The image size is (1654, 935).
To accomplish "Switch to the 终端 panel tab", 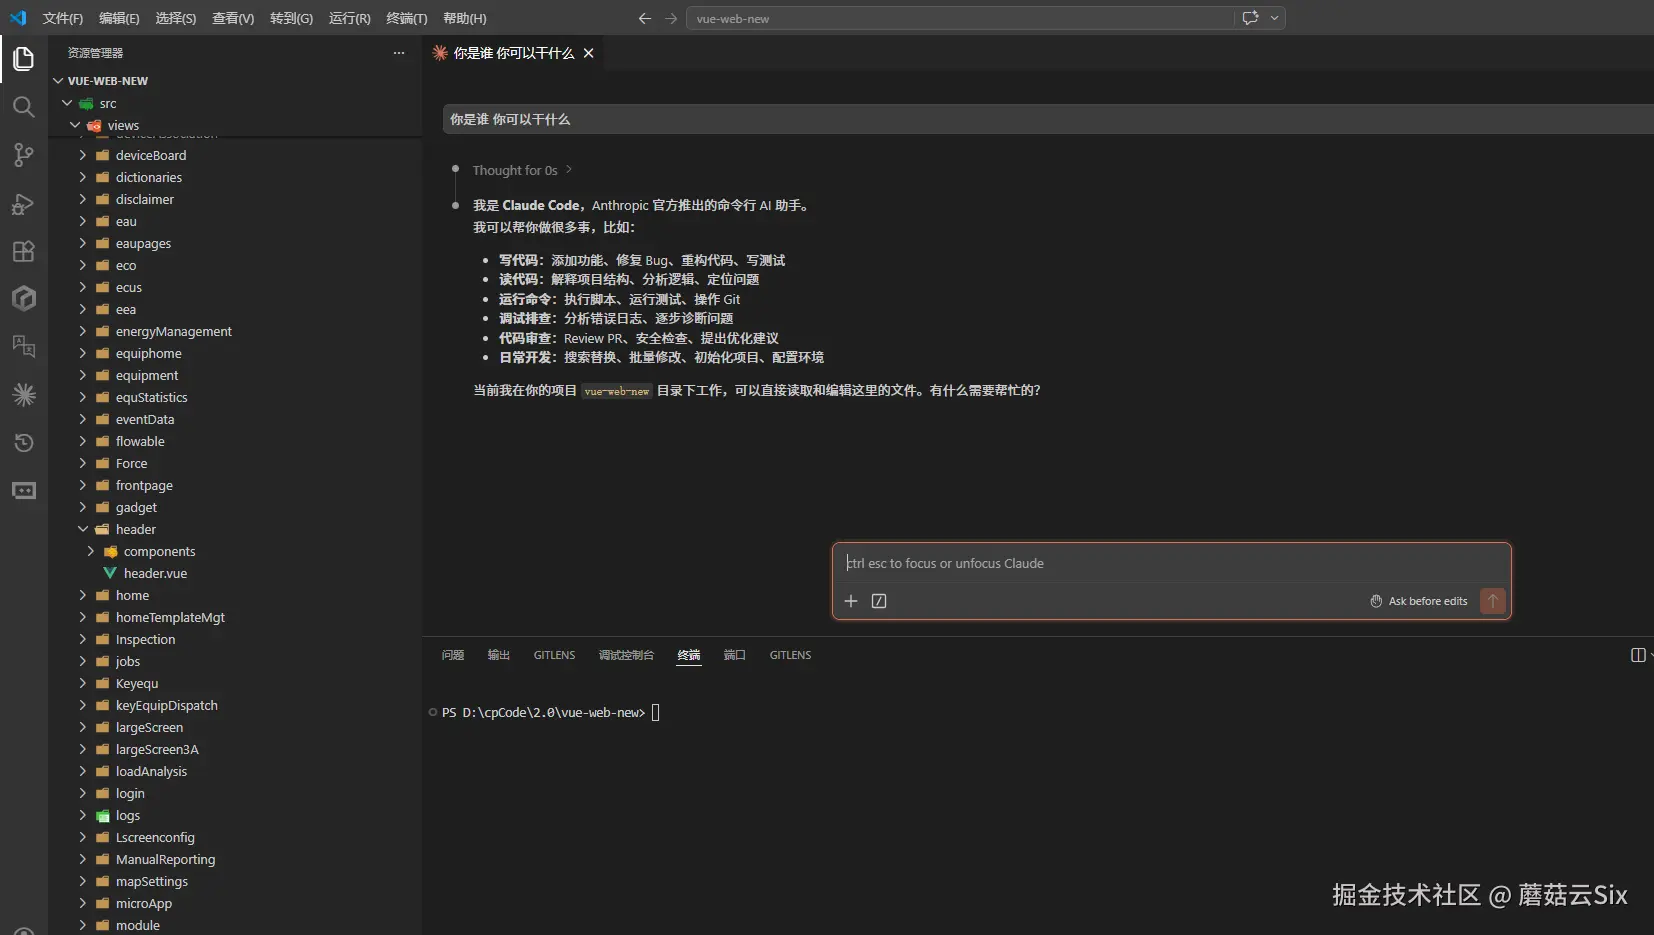I will [x=689, y=655].
